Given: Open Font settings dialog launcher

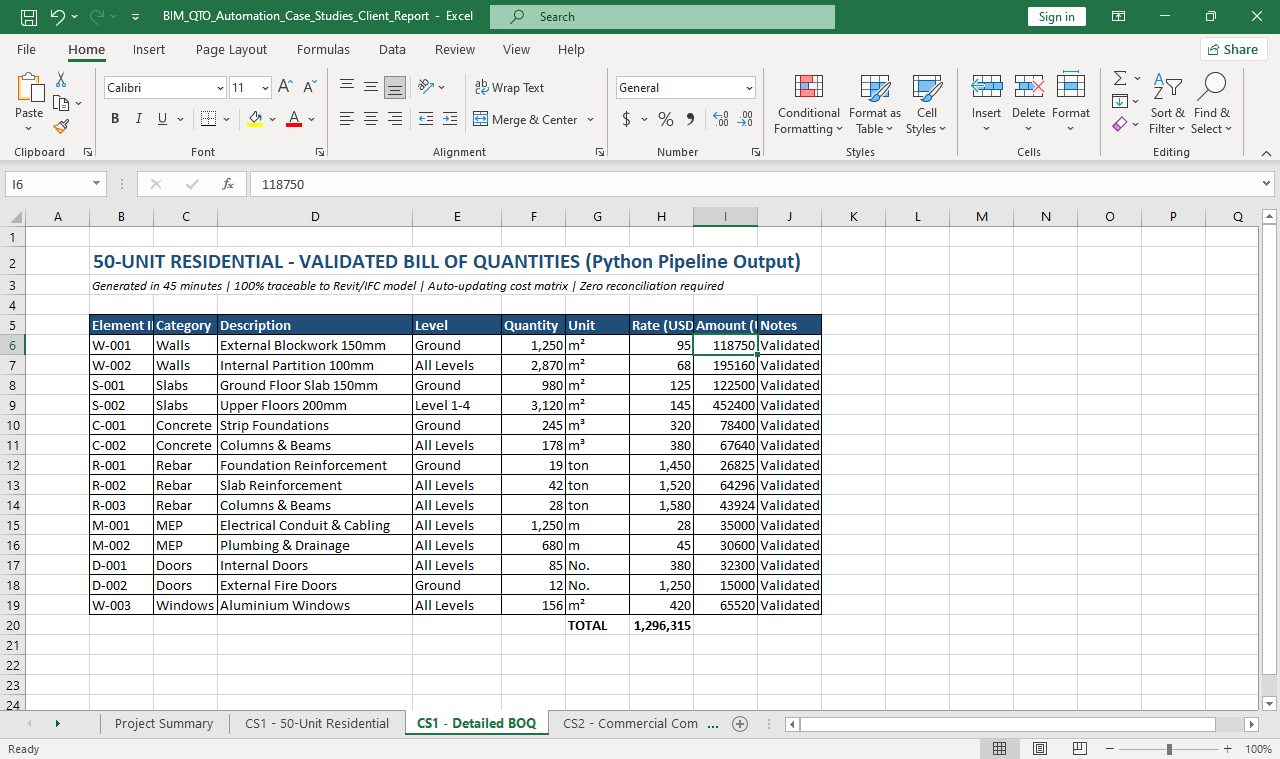Looking at the screenshot, I should (x=320, y=152).
